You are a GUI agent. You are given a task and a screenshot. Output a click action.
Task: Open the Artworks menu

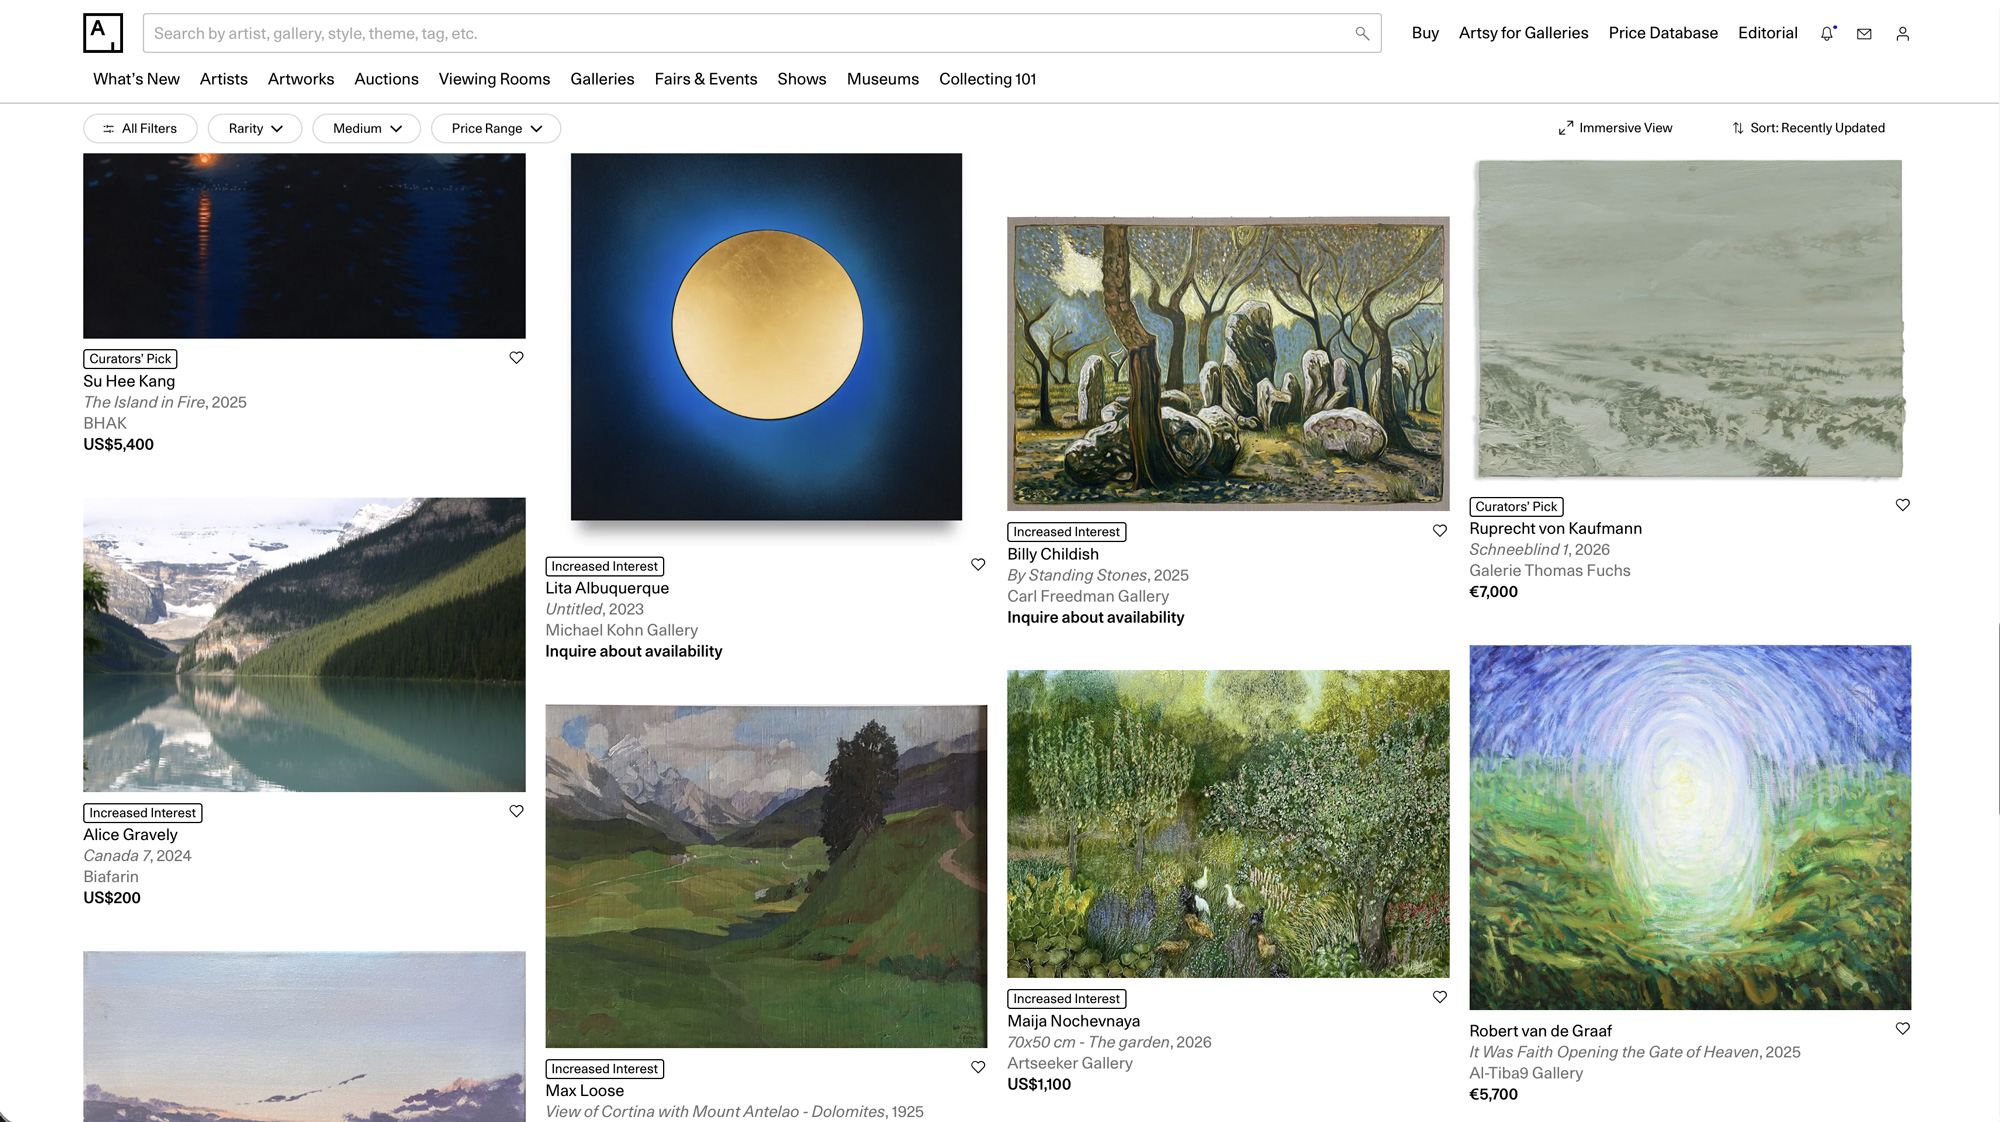(x=301, y=79)
